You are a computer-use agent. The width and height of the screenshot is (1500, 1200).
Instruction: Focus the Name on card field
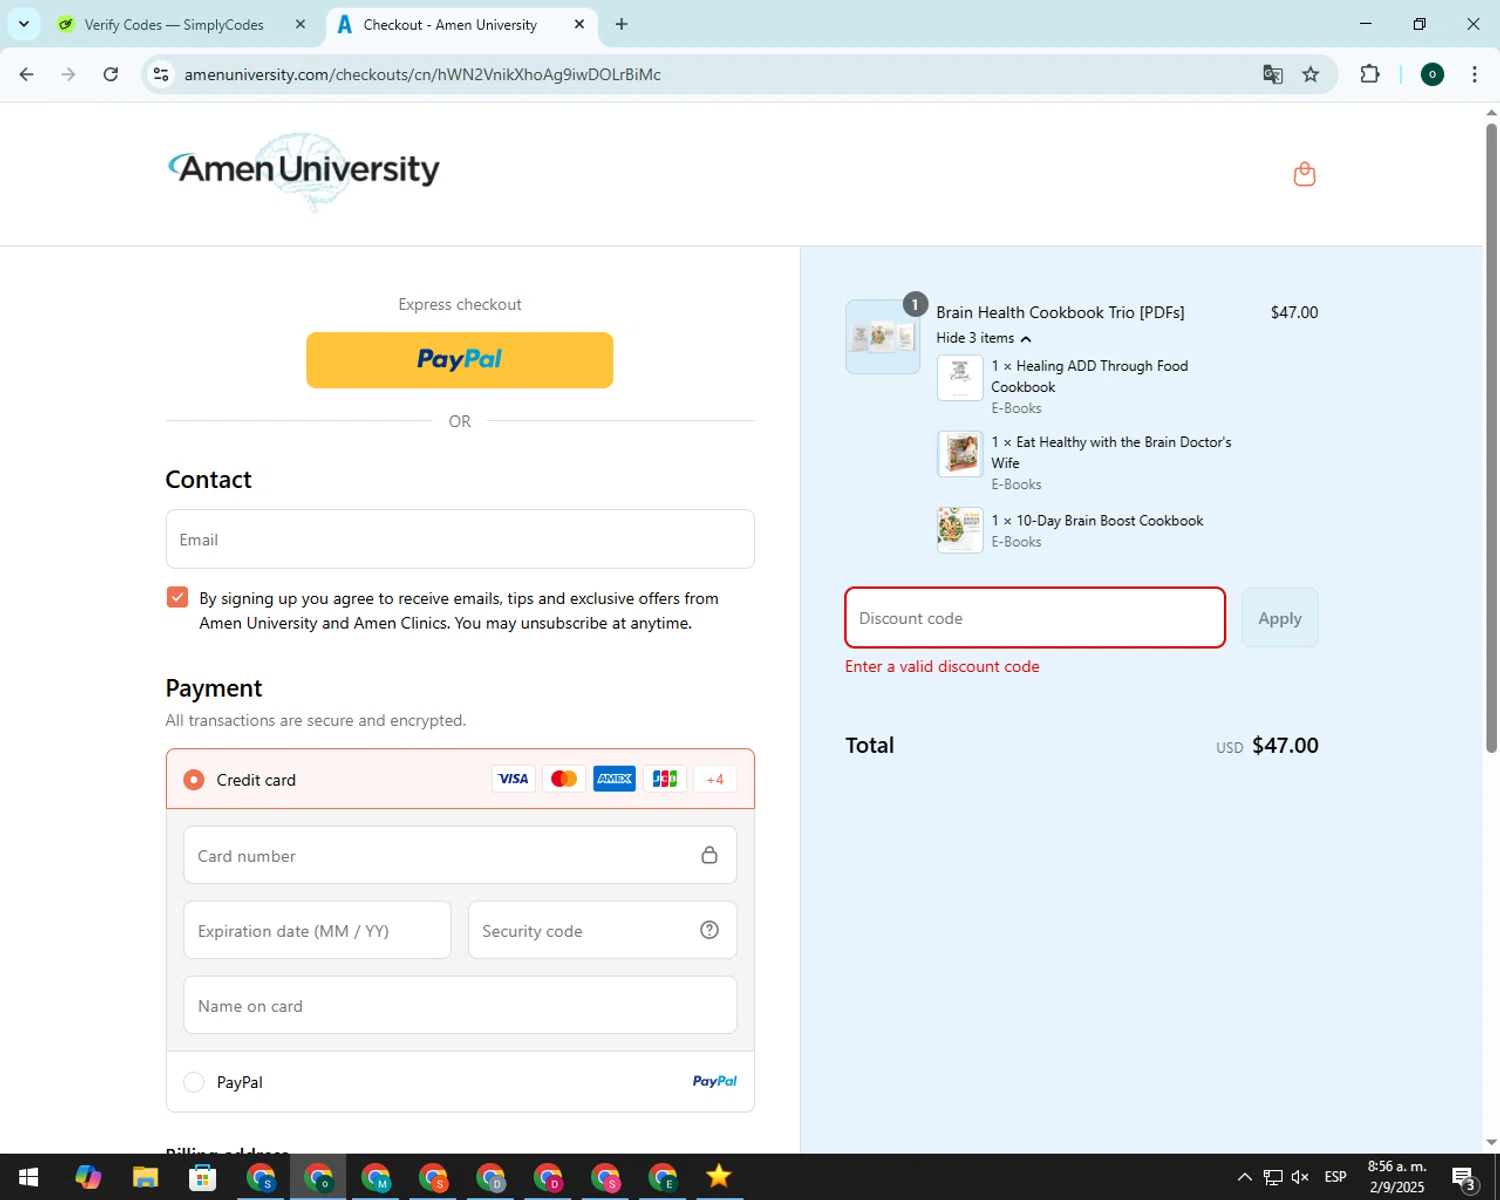tap(460, 1005)
